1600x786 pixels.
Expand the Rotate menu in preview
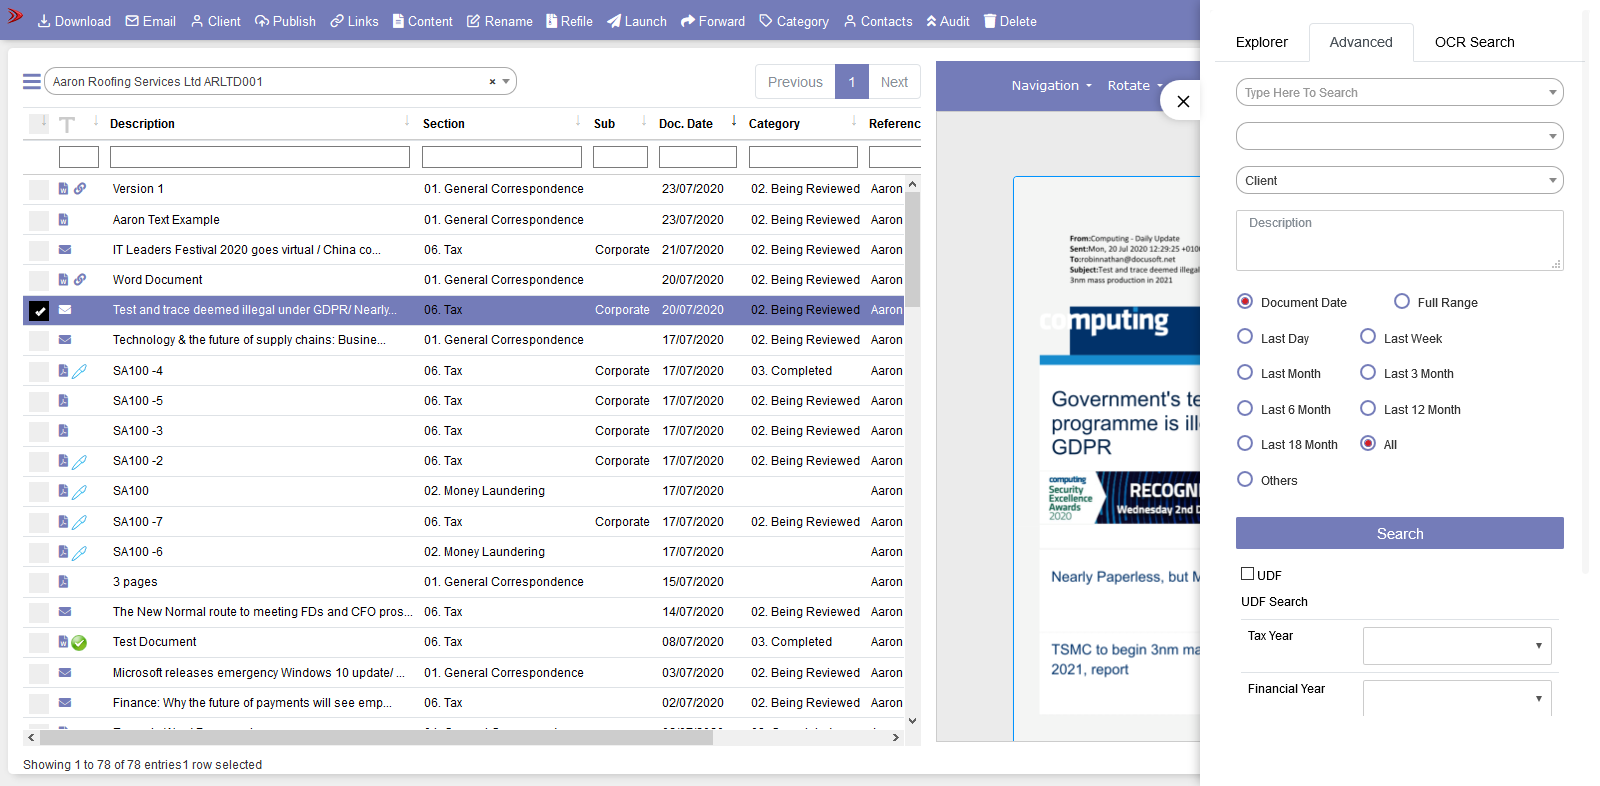pyautogui.click(x=1135, y=86)
